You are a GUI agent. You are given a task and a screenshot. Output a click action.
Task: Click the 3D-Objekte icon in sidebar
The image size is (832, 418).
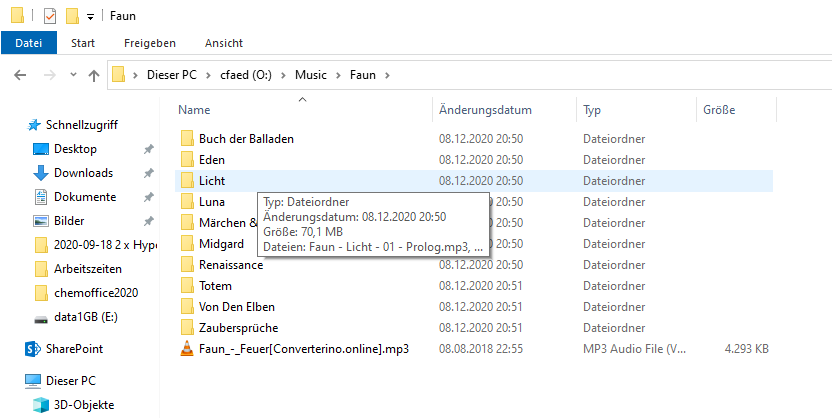[x=40, y=405]
